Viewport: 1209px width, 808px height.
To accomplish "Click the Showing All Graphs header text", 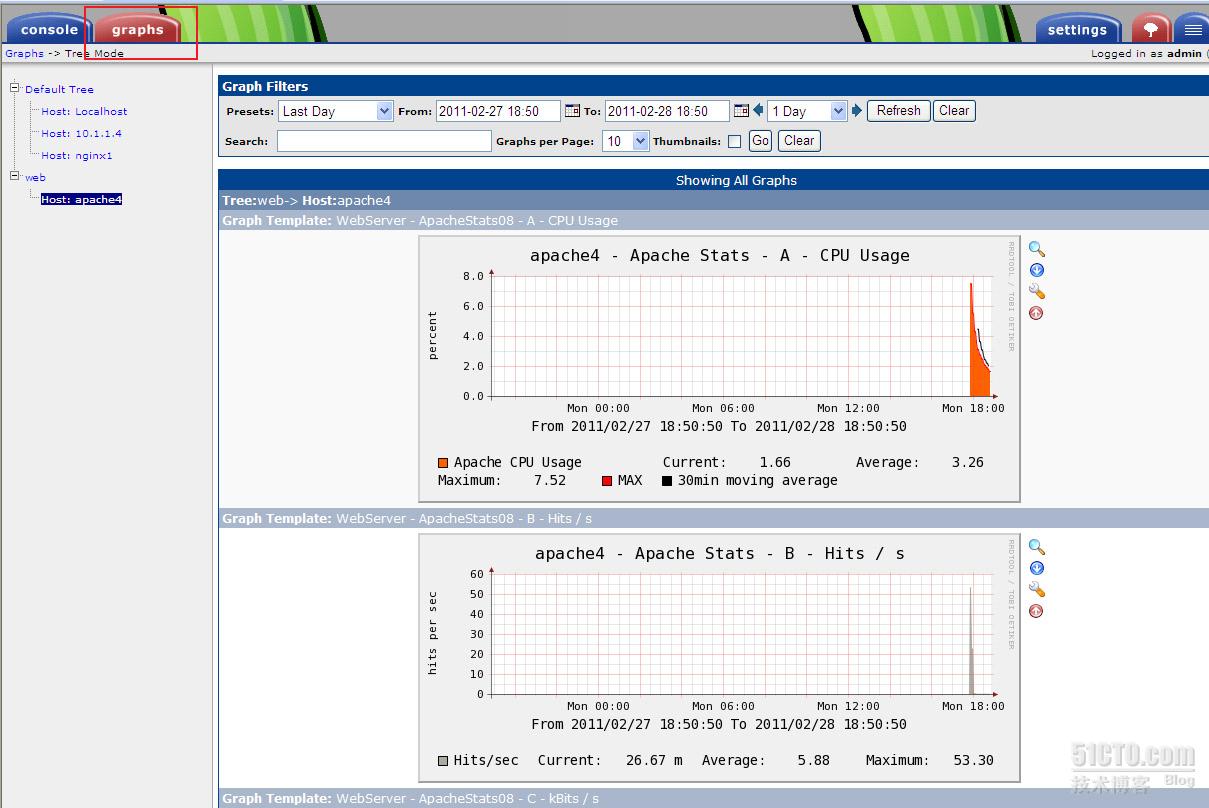I will tap(736, 180).
